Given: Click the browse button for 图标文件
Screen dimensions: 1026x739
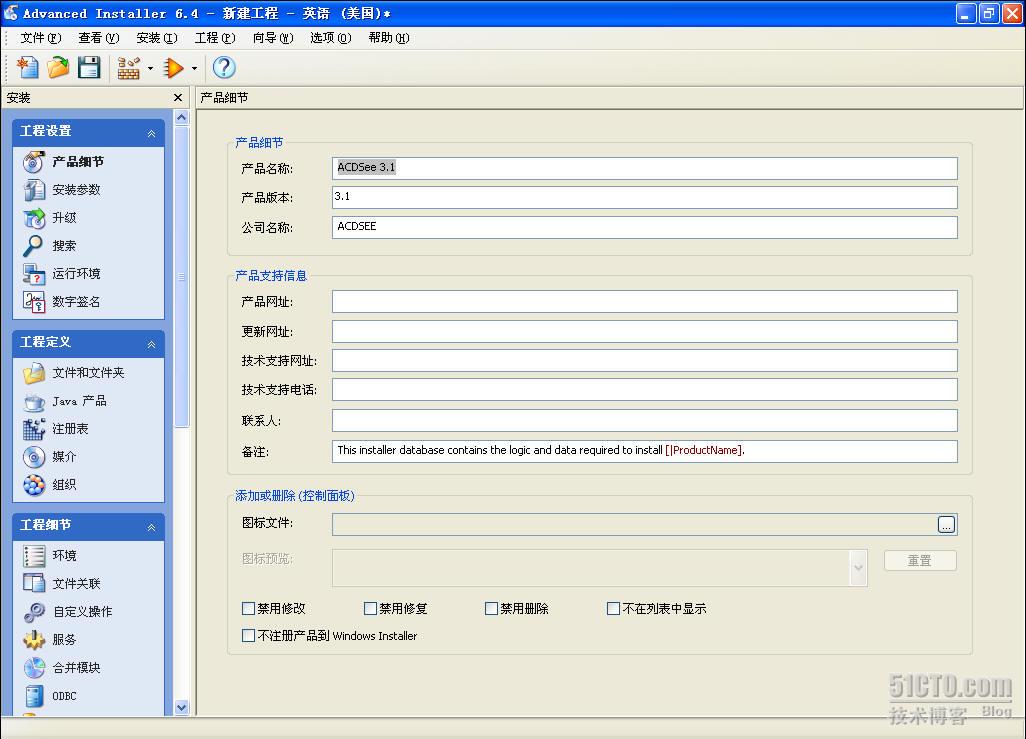Looking at the screenshot, I should click(946, 525).
